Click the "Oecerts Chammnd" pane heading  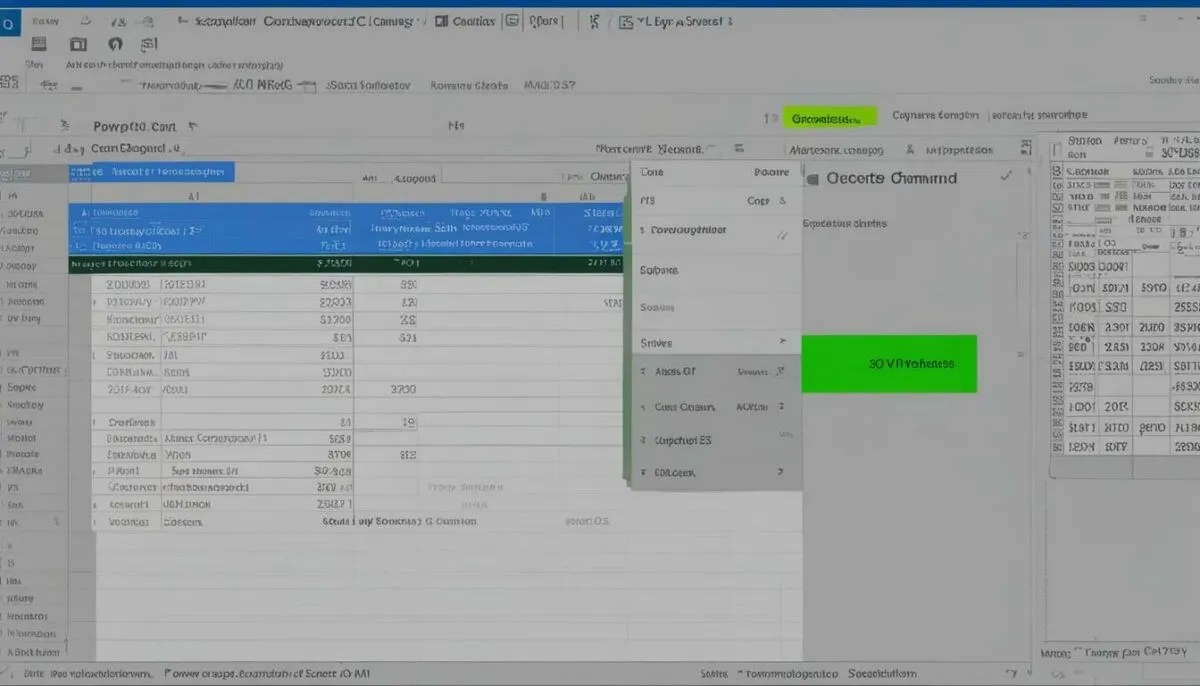tap(891, 179)
